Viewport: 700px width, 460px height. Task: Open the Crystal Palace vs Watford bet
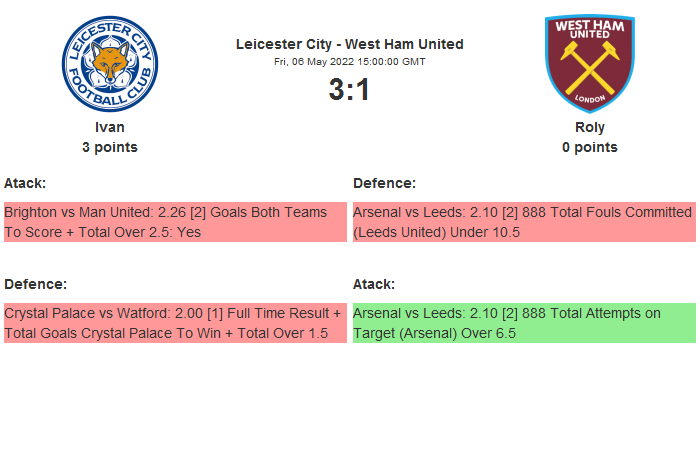[x=175, y=323]
